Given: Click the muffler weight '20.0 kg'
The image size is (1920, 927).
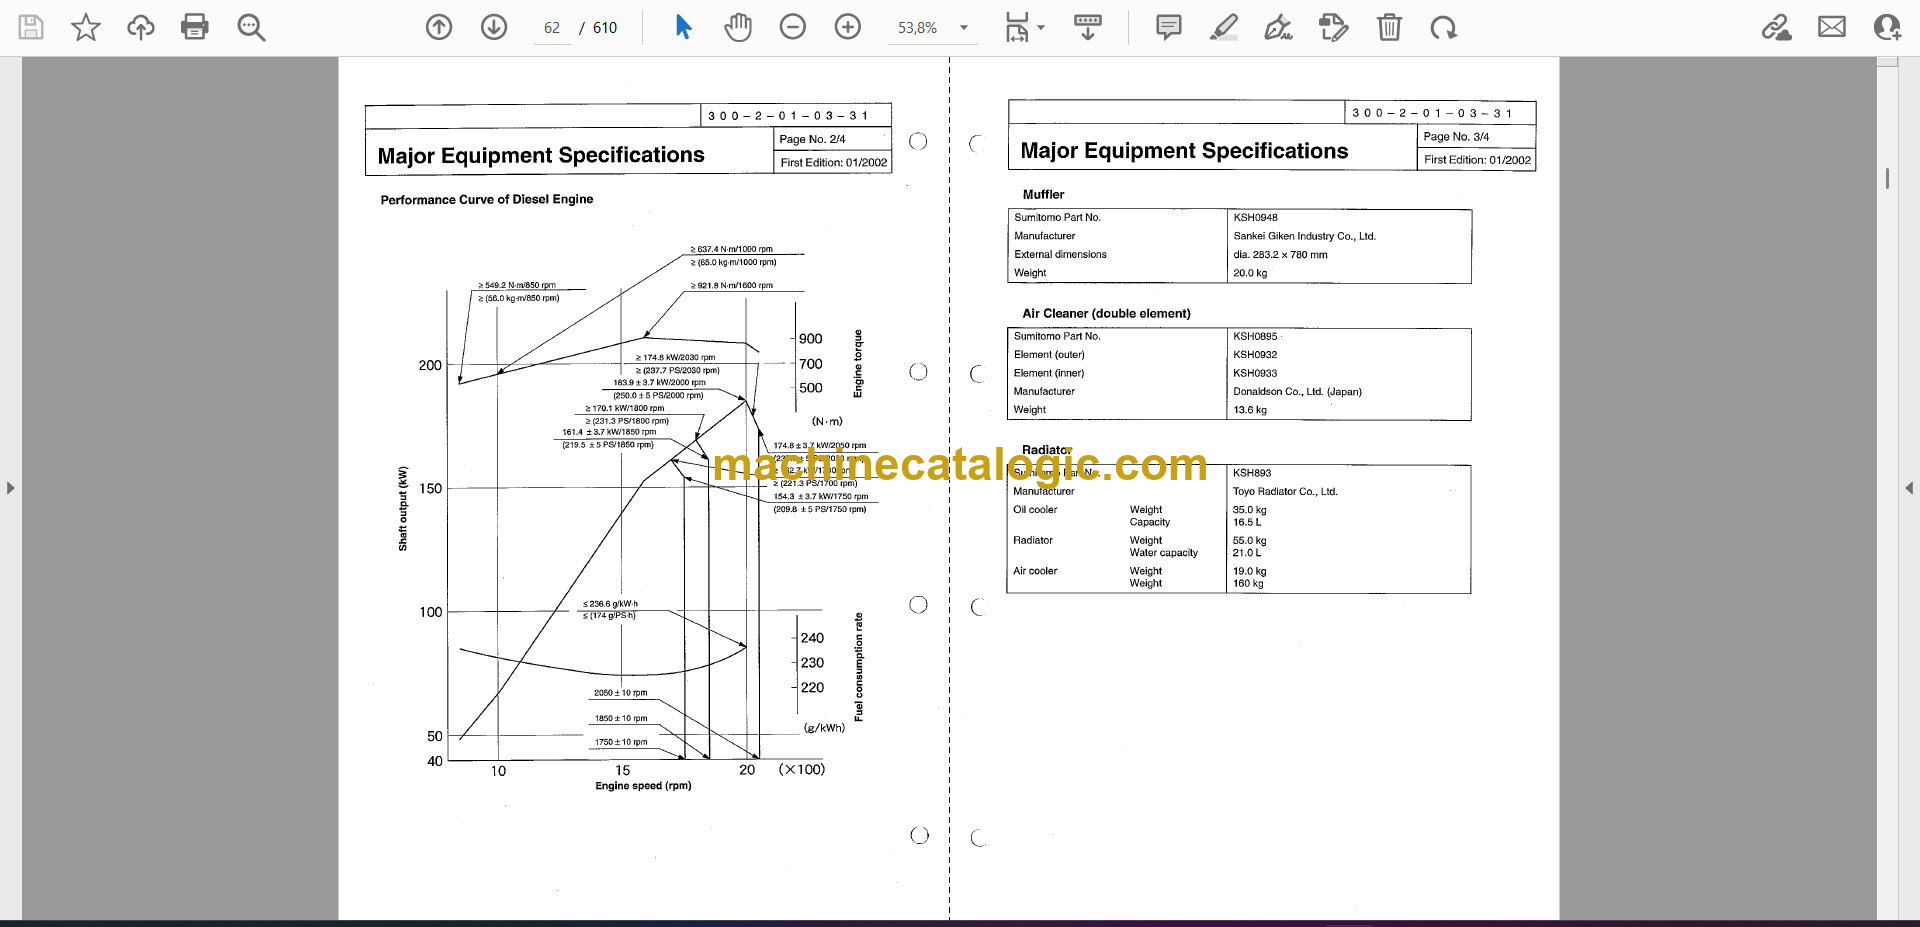Looking at the screenshot, I should 1250,273.
